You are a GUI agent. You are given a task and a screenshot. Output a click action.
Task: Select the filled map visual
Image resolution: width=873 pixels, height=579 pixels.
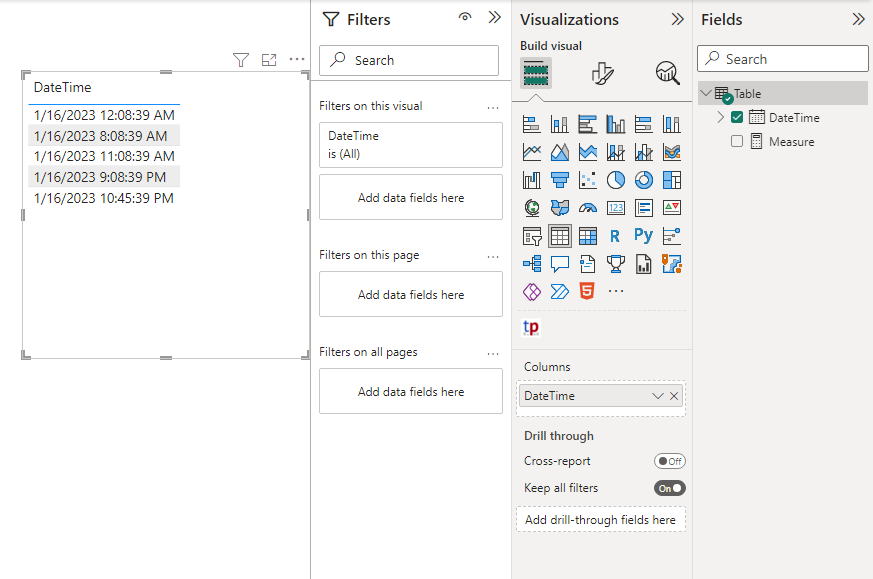point(560,208)
